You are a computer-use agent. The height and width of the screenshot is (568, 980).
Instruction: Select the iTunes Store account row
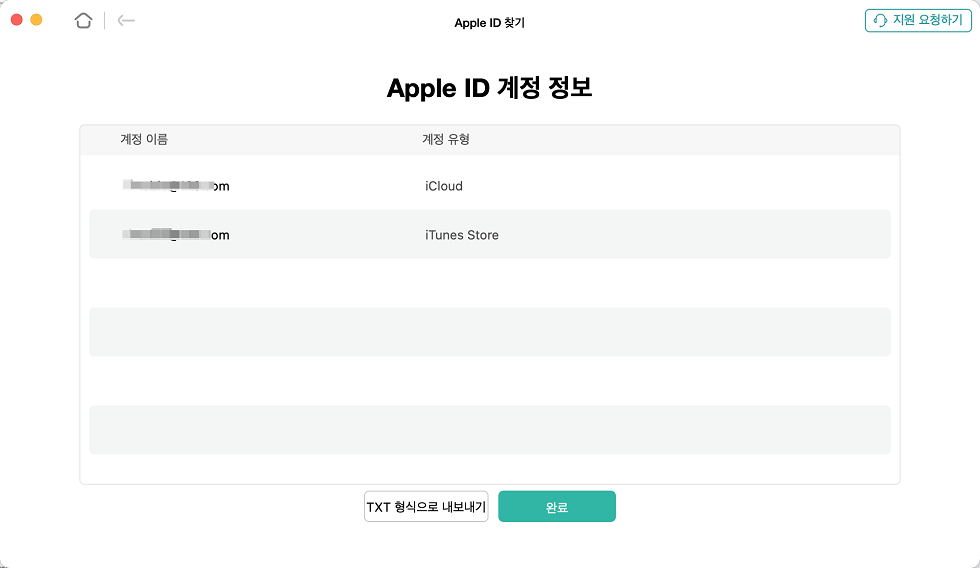(490, 234)
